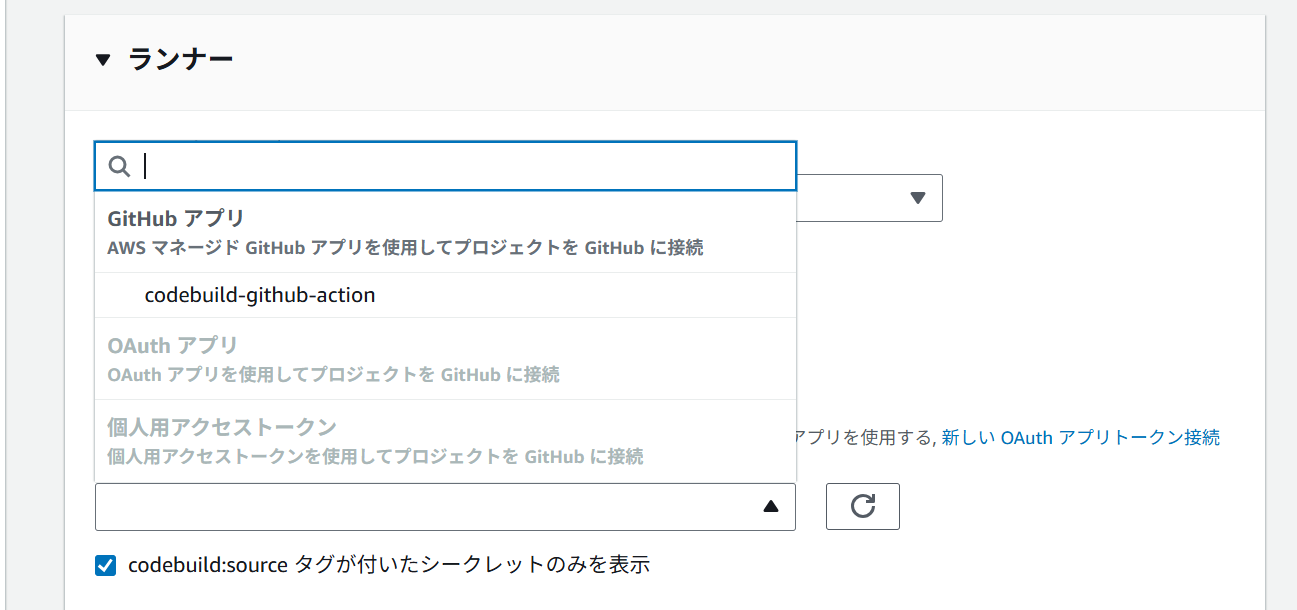The height and width of the screenshot is (610, 1297).
Task: Click the アプリを使用する text beside the link
Action: click(x=864, y=437)
